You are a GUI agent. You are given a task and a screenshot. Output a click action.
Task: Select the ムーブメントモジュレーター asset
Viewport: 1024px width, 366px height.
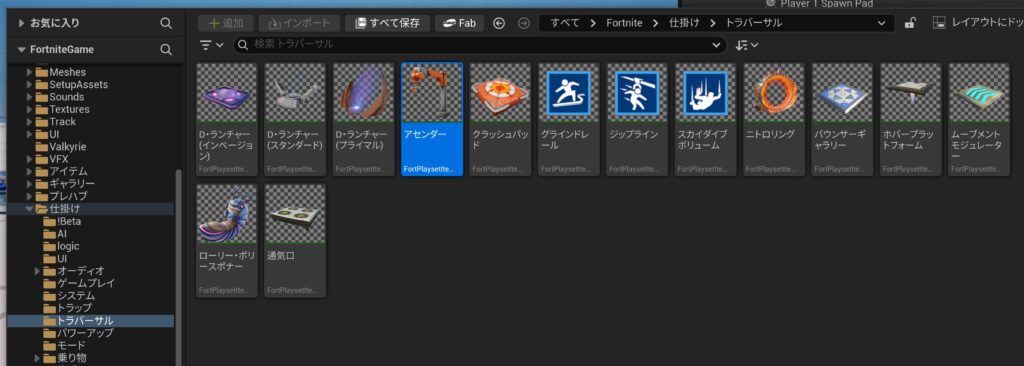(x=979, y=119)
